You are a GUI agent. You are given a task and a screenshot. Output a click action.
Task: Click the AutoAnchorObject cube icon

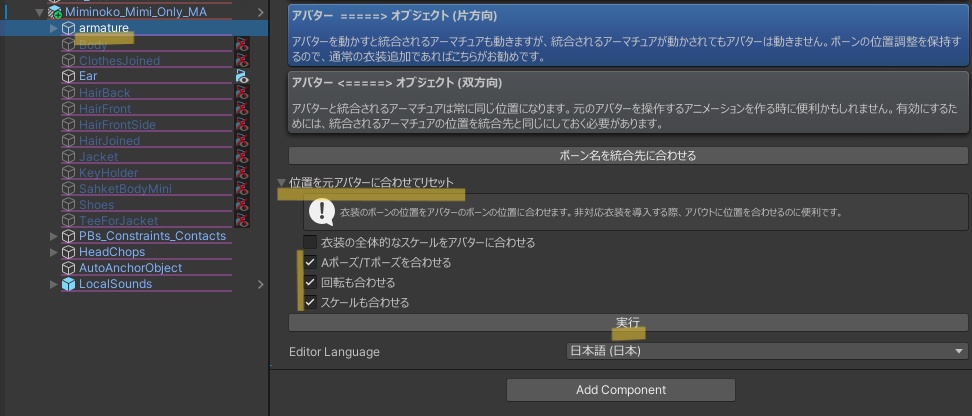pos(68,268)
